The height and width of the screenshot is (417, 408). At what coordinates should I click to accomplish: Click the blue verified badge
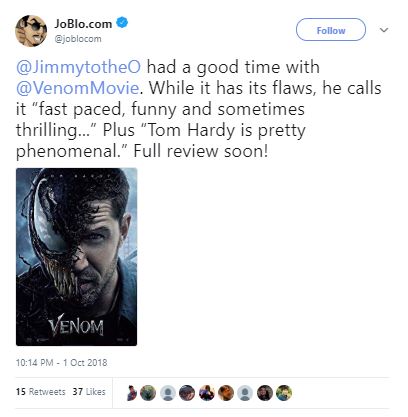point(122,23)
